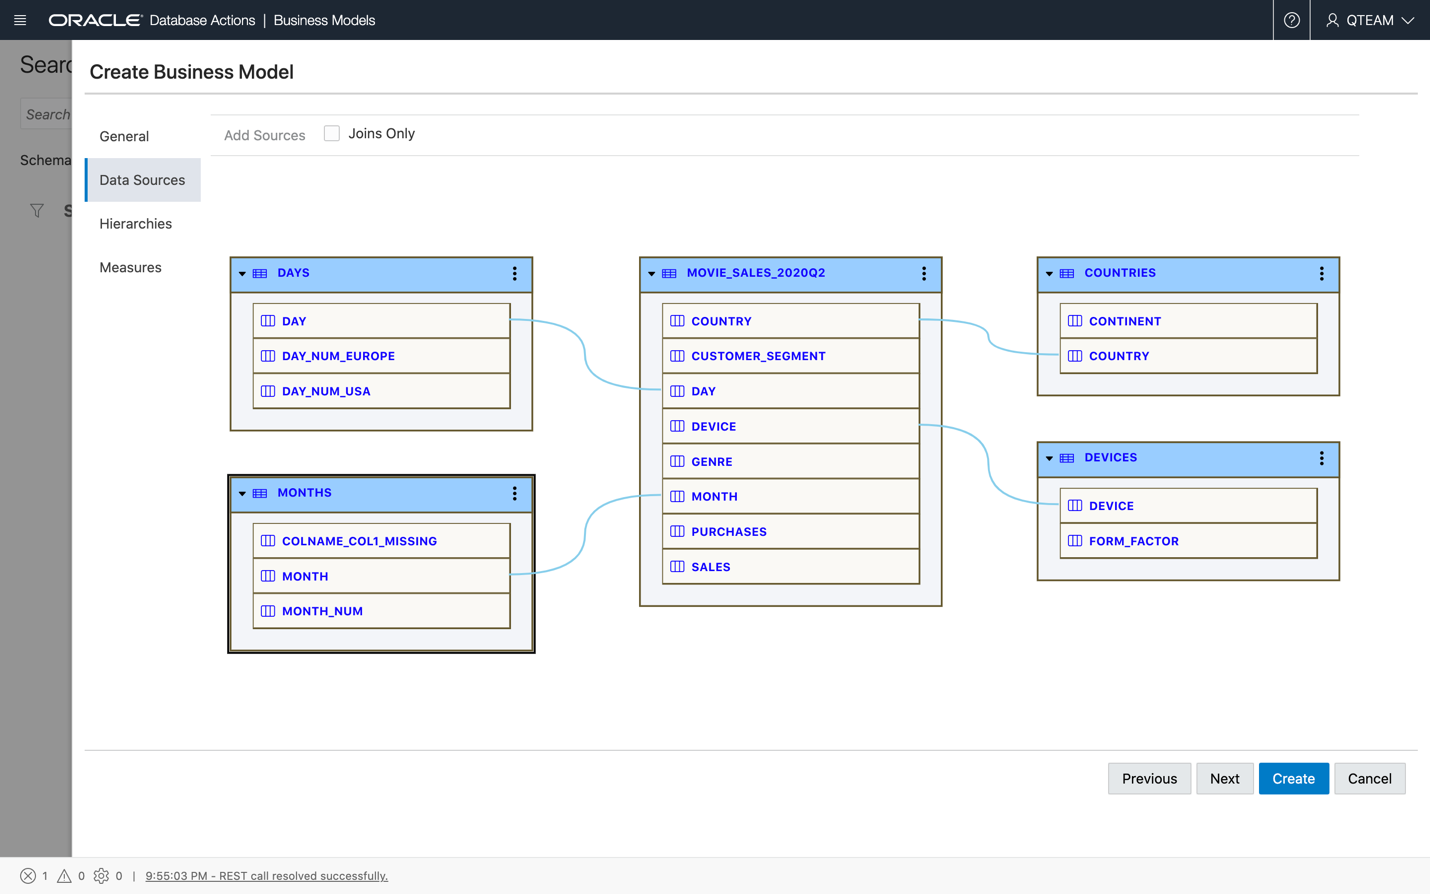
Task: Enable the Joins Only checkbox
Action: pyautogui.click(x=332, y=134)
